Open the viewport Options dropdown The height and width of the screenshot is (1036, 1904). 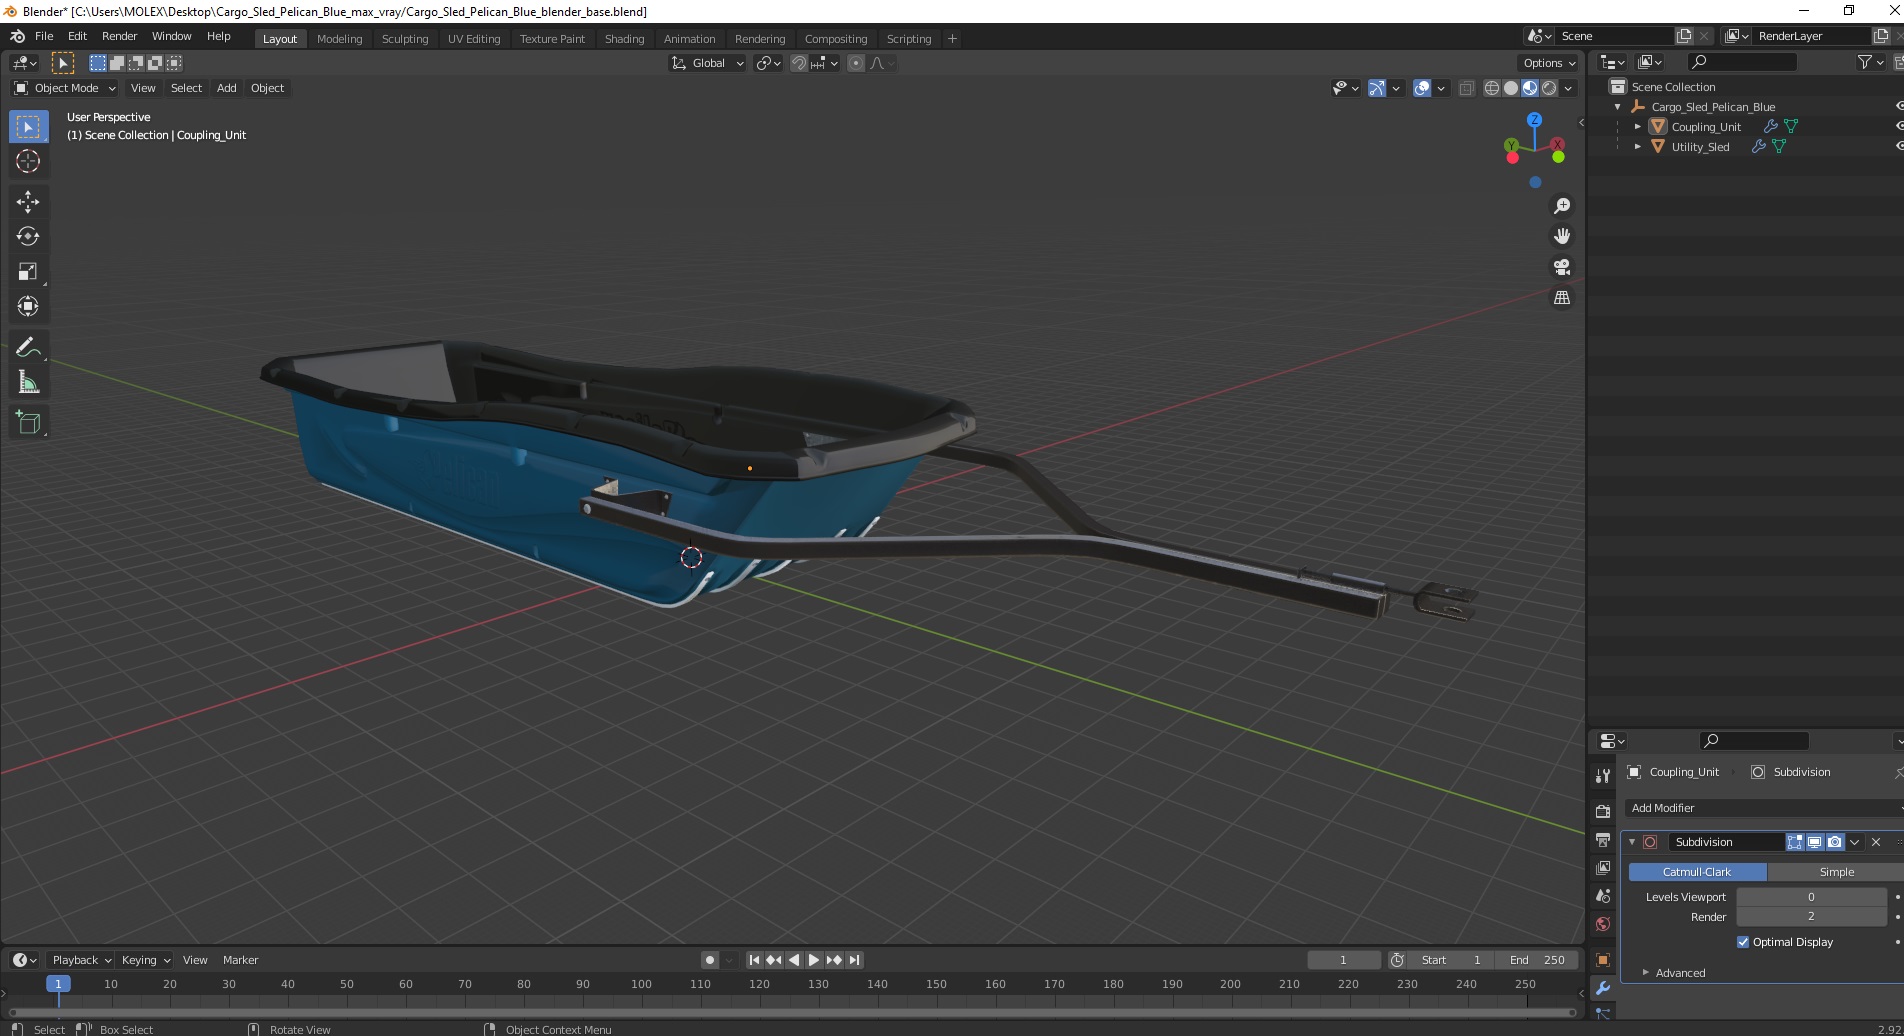tap(1549, 63)
